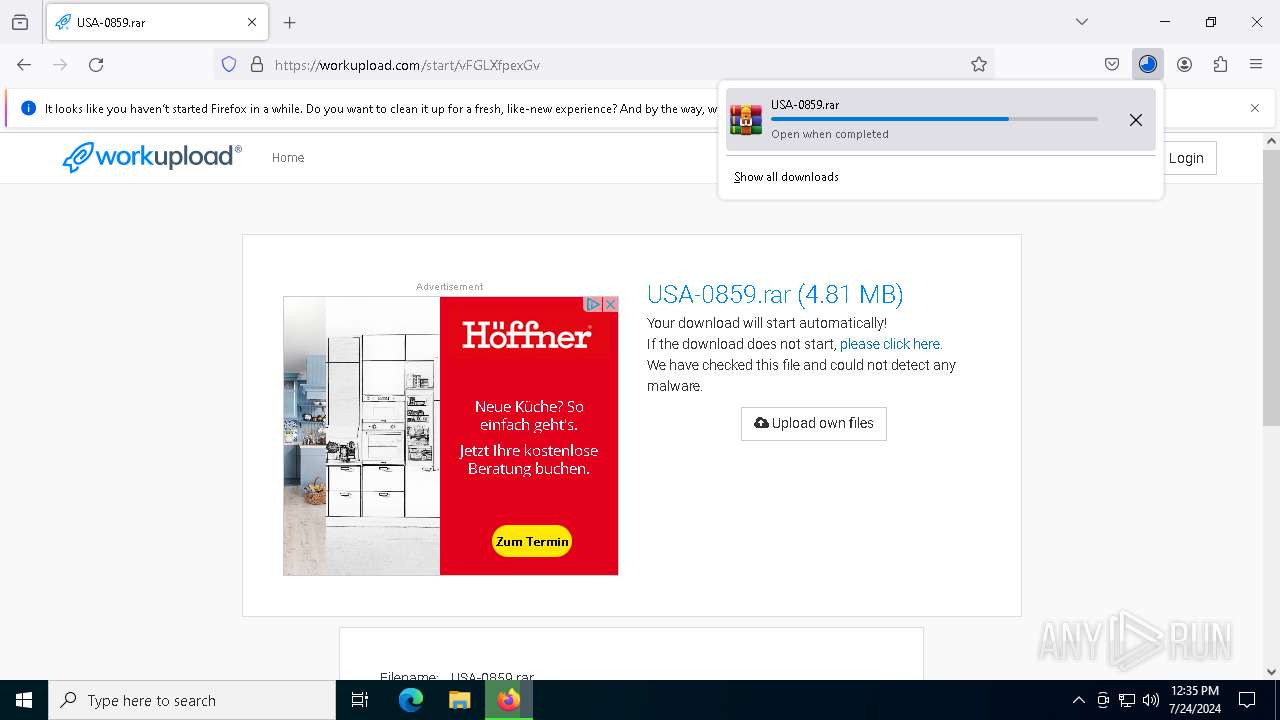Dismiss the Firefox refresh notification bar

pos(1255,108)
